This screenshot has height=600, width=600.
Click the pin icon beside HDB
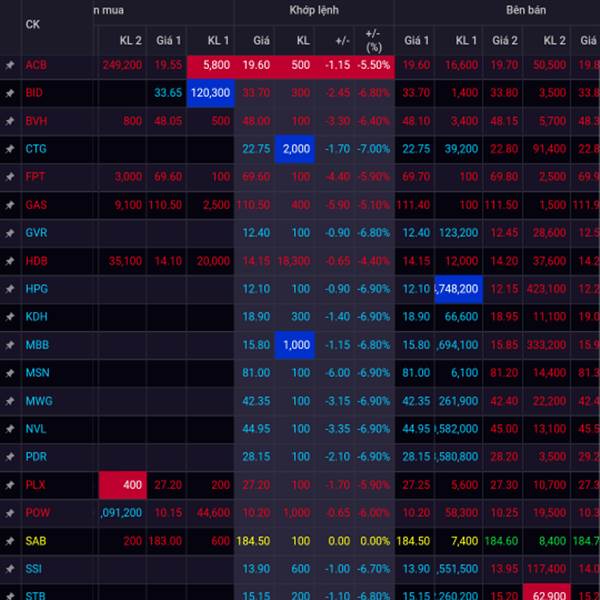[x=10, y=261]
